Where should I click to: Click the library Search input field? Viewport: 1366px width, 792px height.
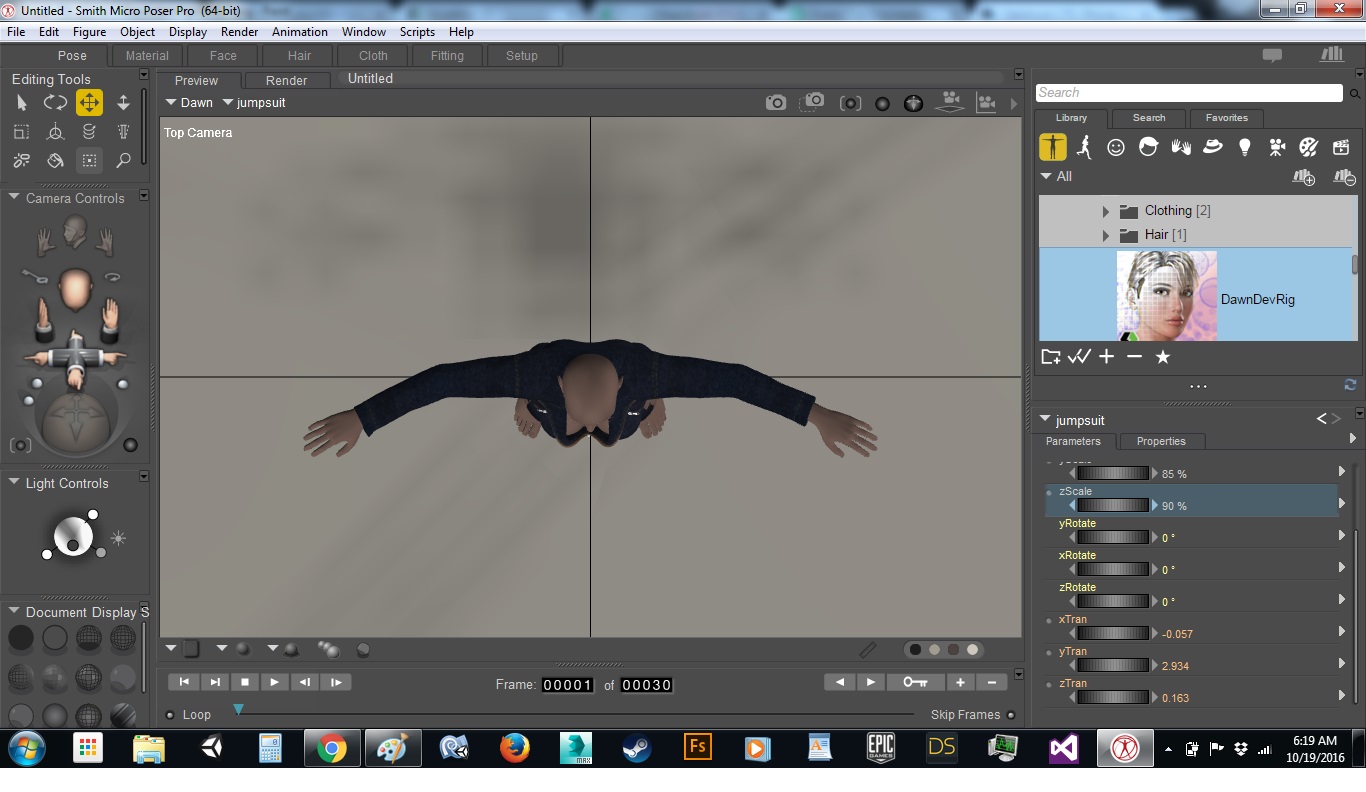1188,93
